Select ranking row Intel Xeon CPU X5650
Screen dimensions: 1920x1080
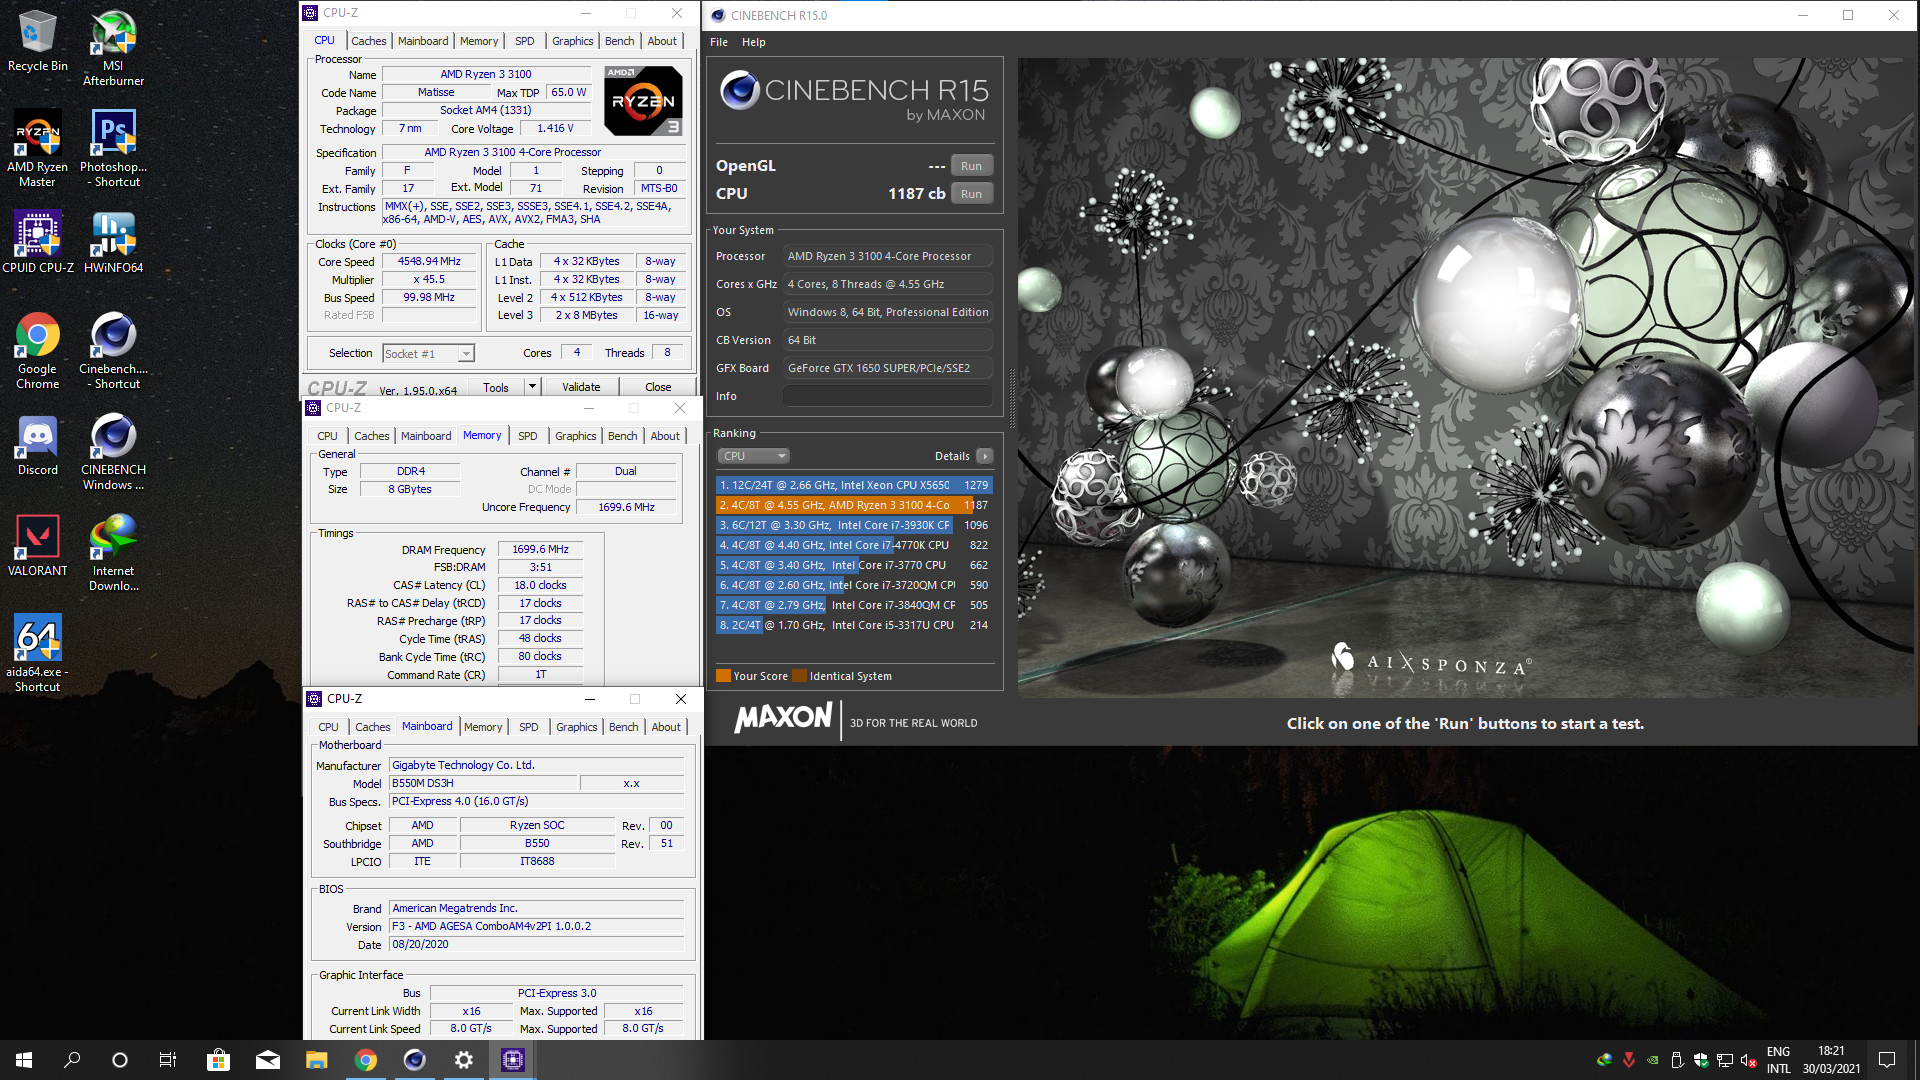pos(854,485)
